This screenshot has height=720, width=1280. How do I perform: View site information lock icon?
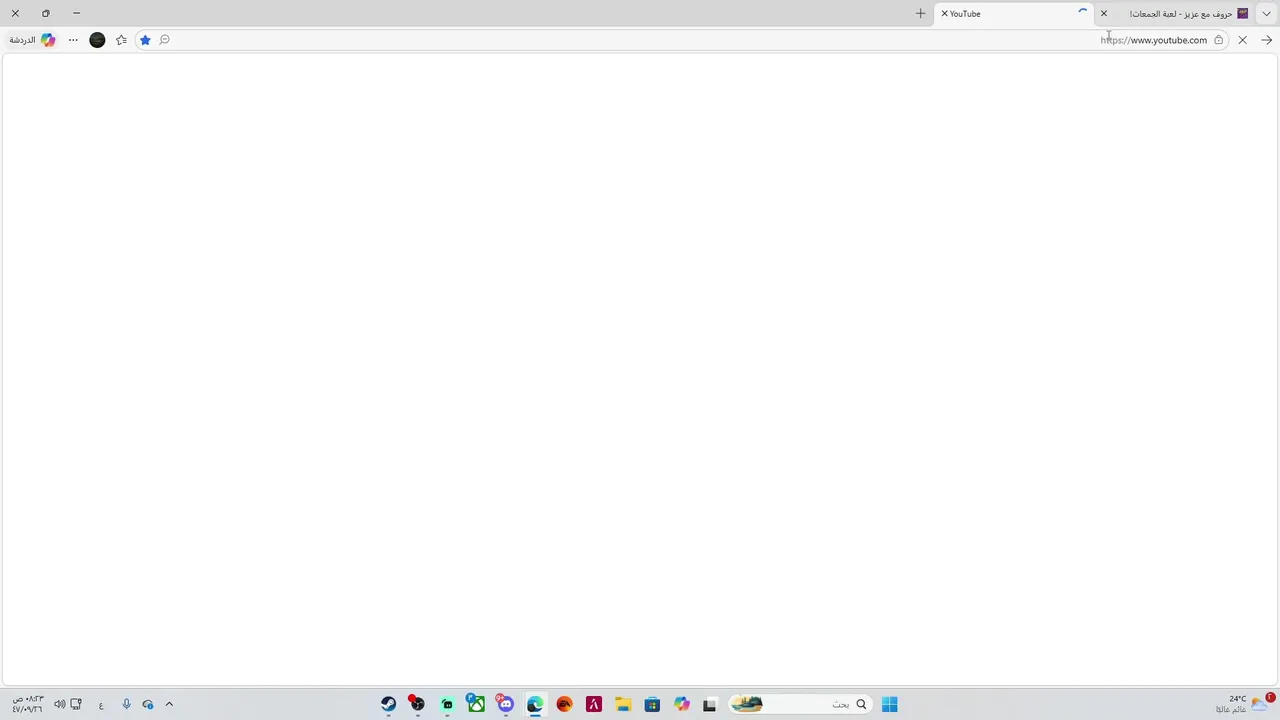1218,40
